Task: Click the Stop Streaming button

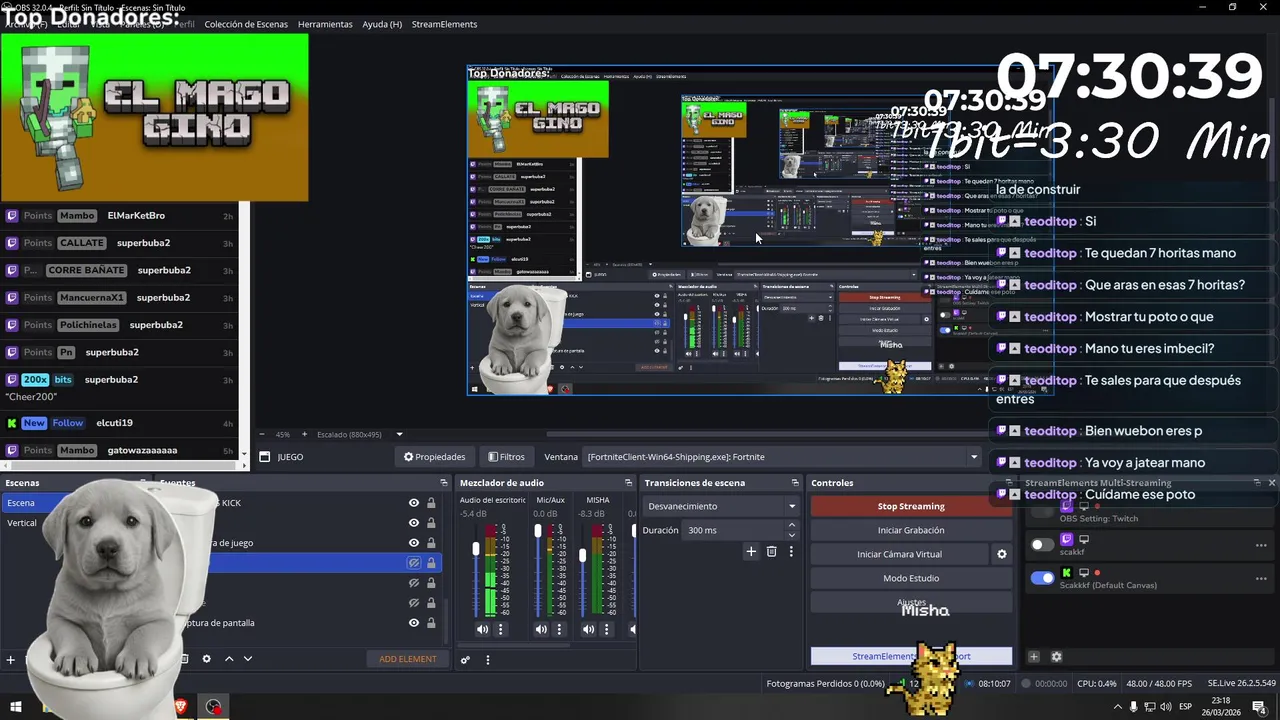Action: point(911,506)
